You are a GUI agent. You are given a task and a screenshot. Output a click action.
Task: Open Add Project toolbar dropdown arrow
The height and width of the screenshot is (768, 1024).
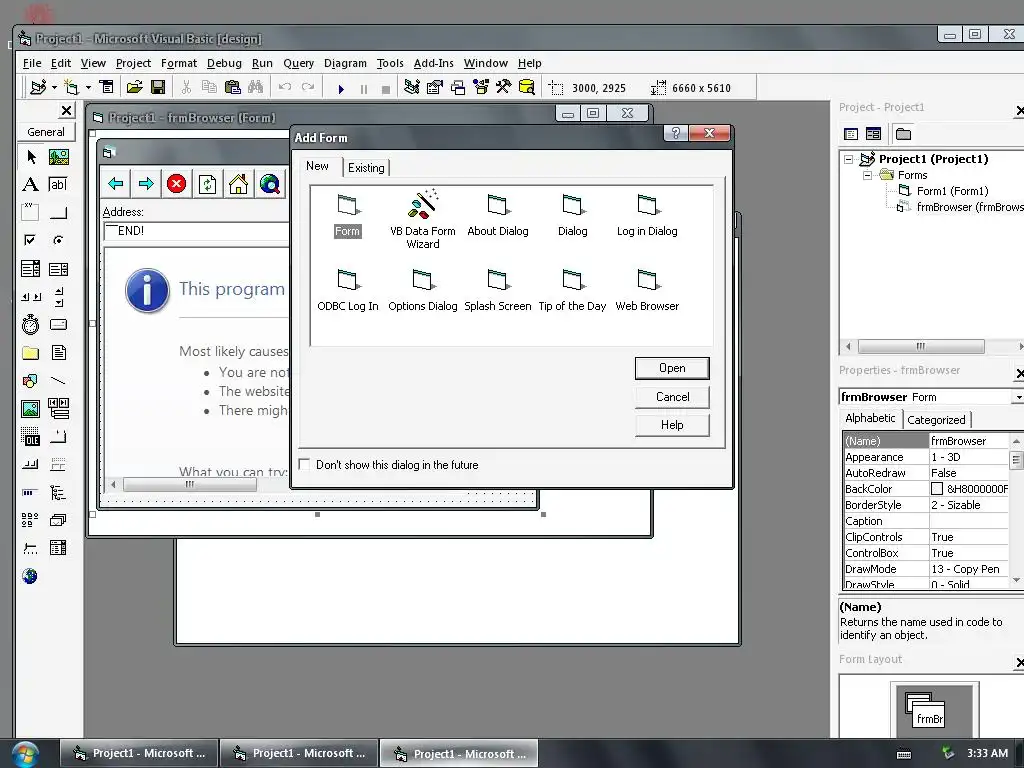54,87
